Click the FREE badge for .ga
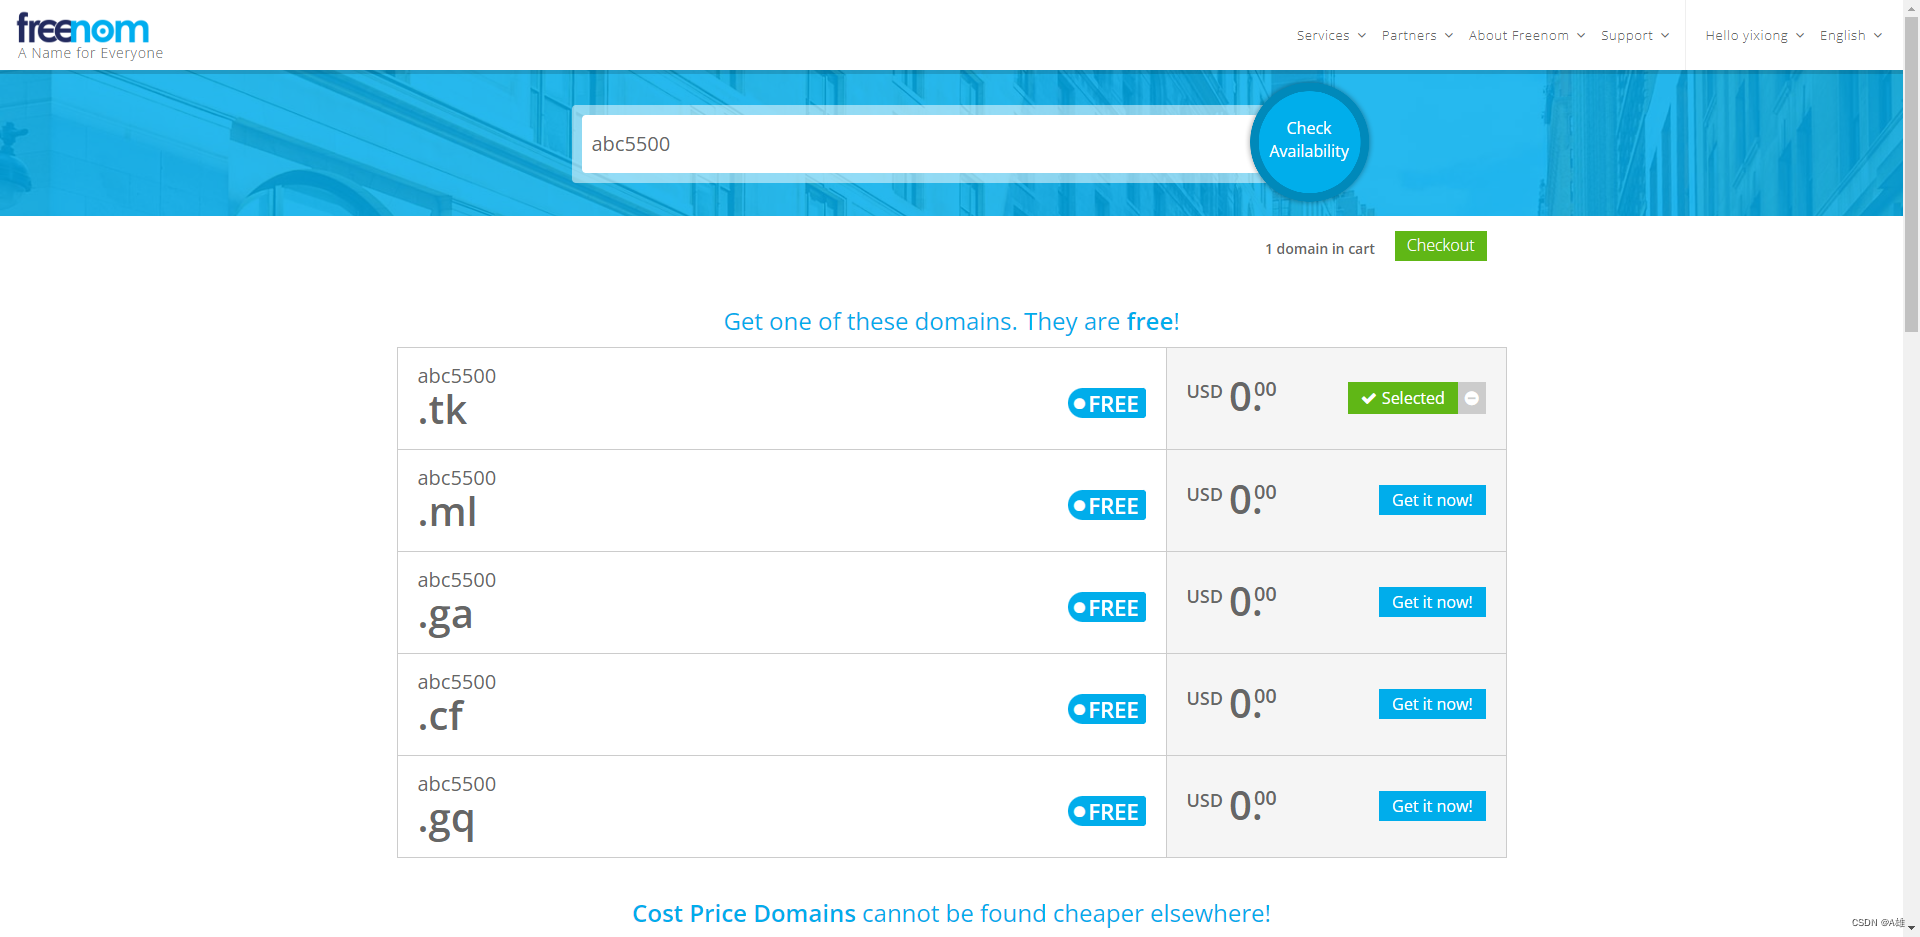The image size is (1920, 937). (1107, 607)
